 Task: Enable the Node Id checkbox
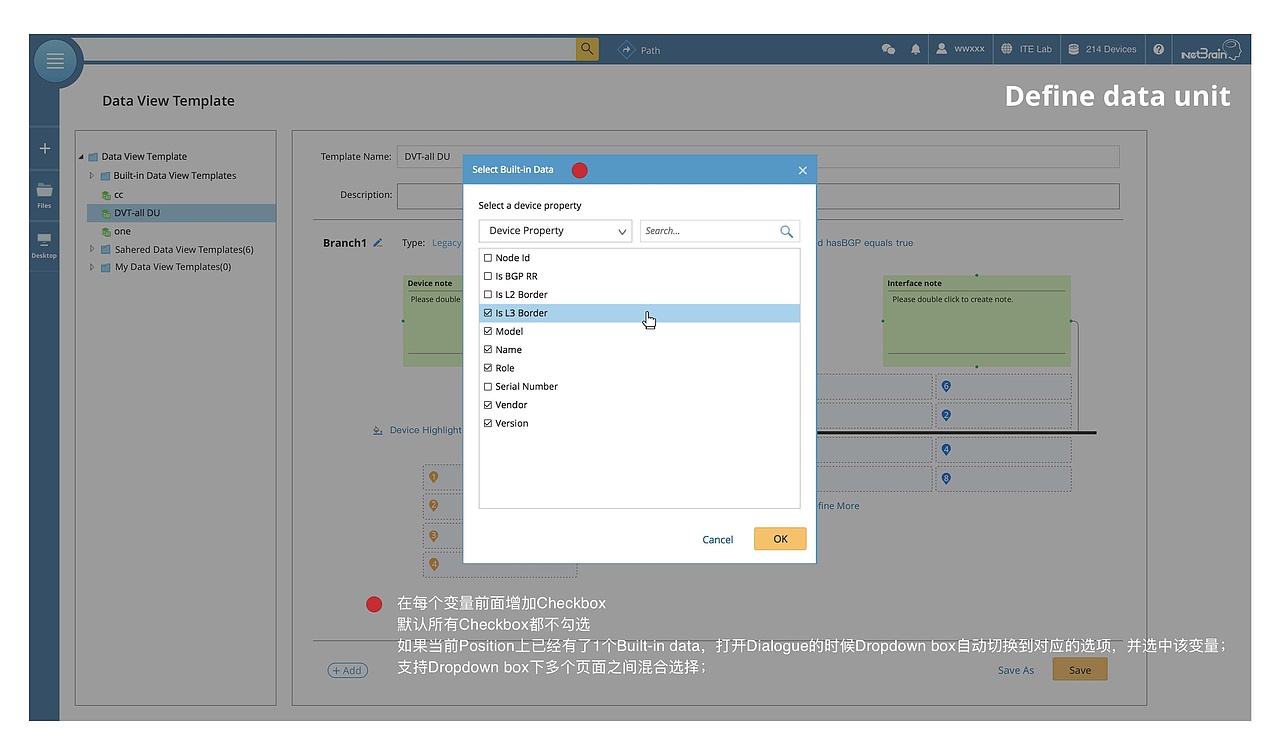[x=489, y=257]
